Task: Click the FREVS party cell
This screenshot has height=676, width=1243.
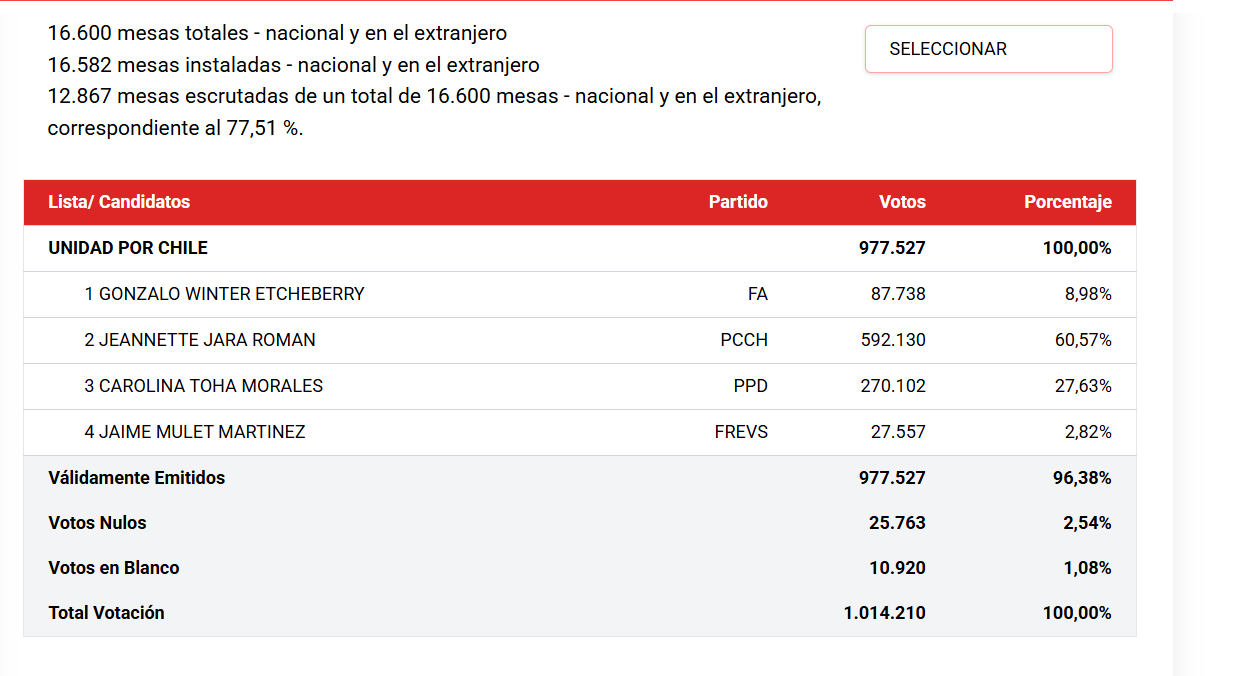Action: (741, 432)
